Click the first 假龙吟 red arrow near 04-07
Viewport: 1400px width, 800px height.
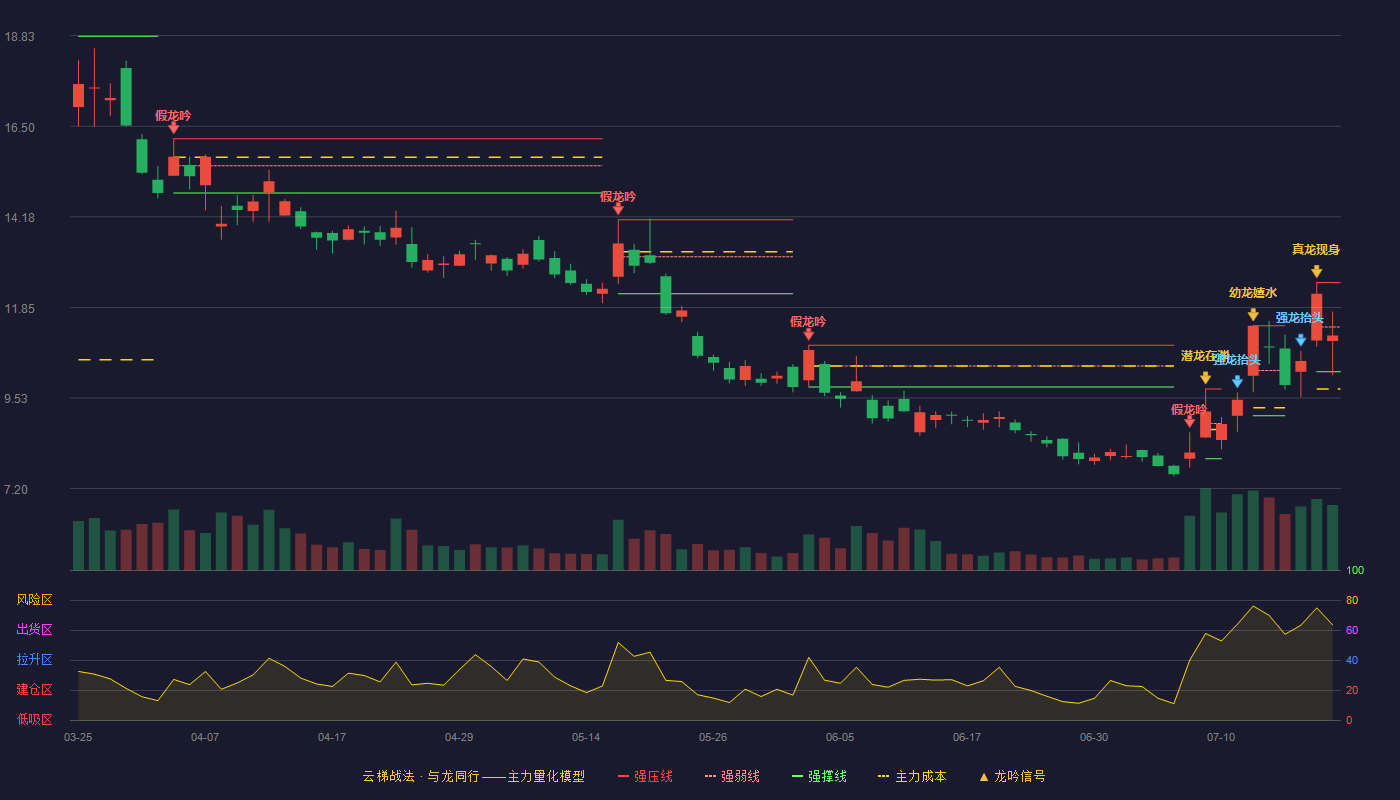coord(173,127)
